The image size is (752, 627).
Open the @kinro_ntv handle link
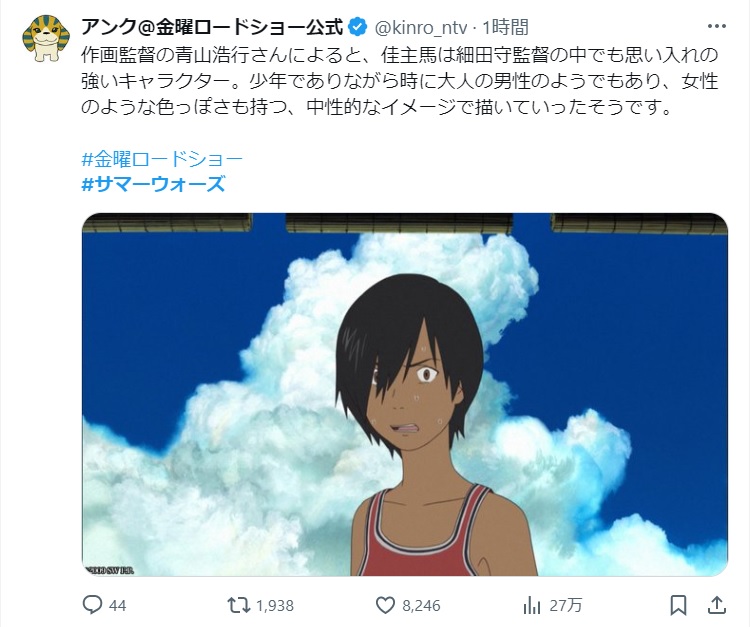[420, 28]
